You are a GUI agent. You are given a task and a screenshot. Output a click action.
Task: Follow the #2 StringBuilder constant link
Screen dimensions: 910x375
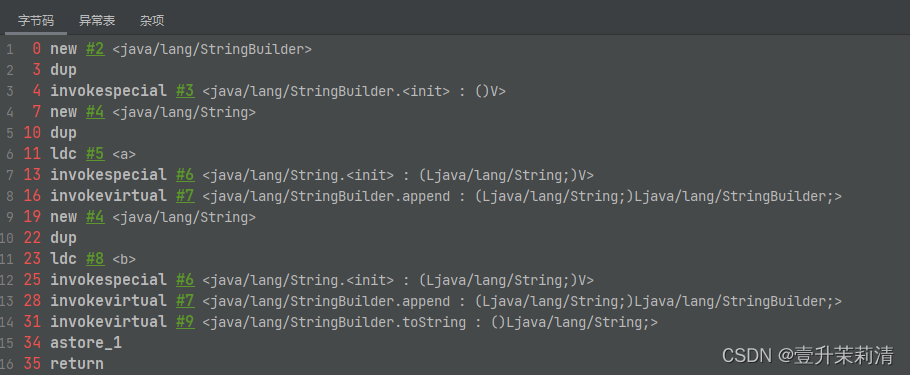click(x=95, y=49)
